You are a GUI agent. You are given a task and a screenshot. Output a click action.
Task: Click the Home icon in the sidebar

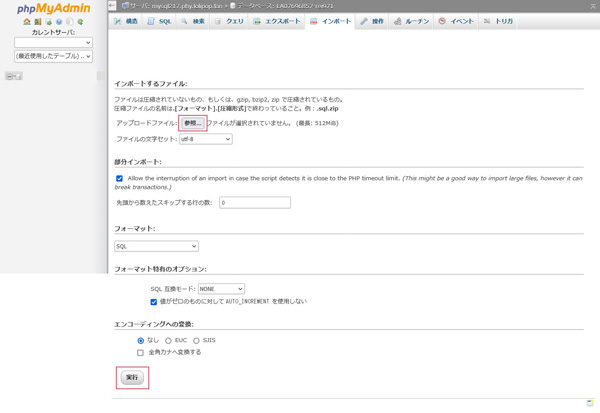click(x=27, y=22)
